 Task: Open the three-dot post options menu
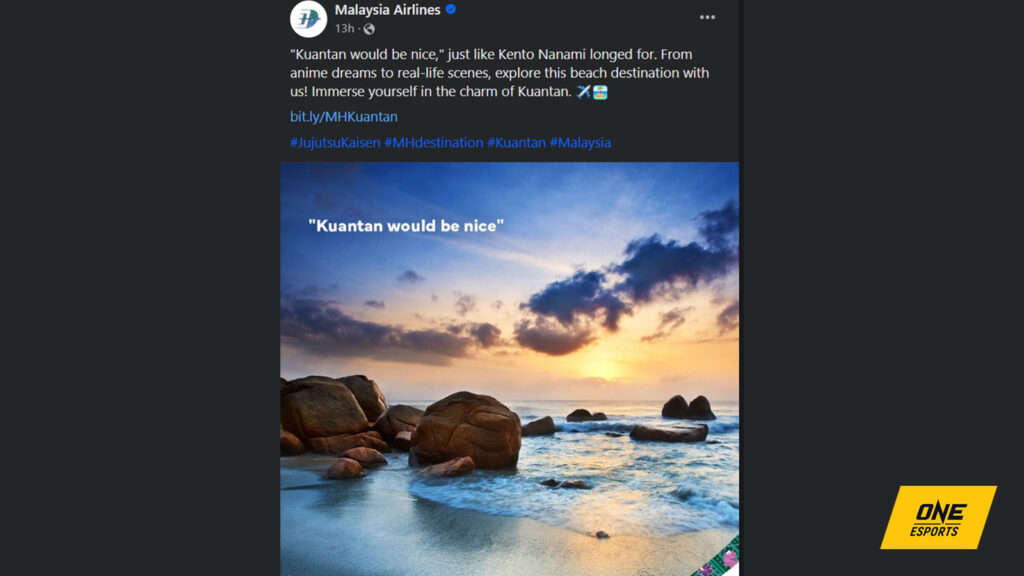(x=707, y=17)
